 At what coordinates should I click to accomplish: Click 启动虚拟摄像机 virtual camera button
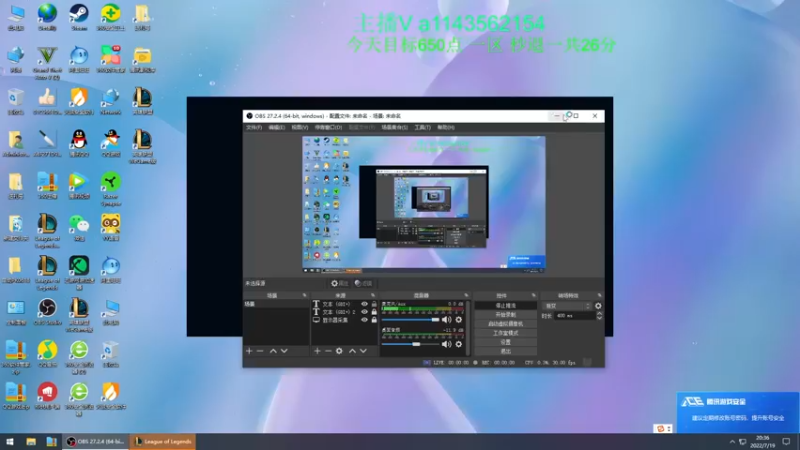pos(506,324)
